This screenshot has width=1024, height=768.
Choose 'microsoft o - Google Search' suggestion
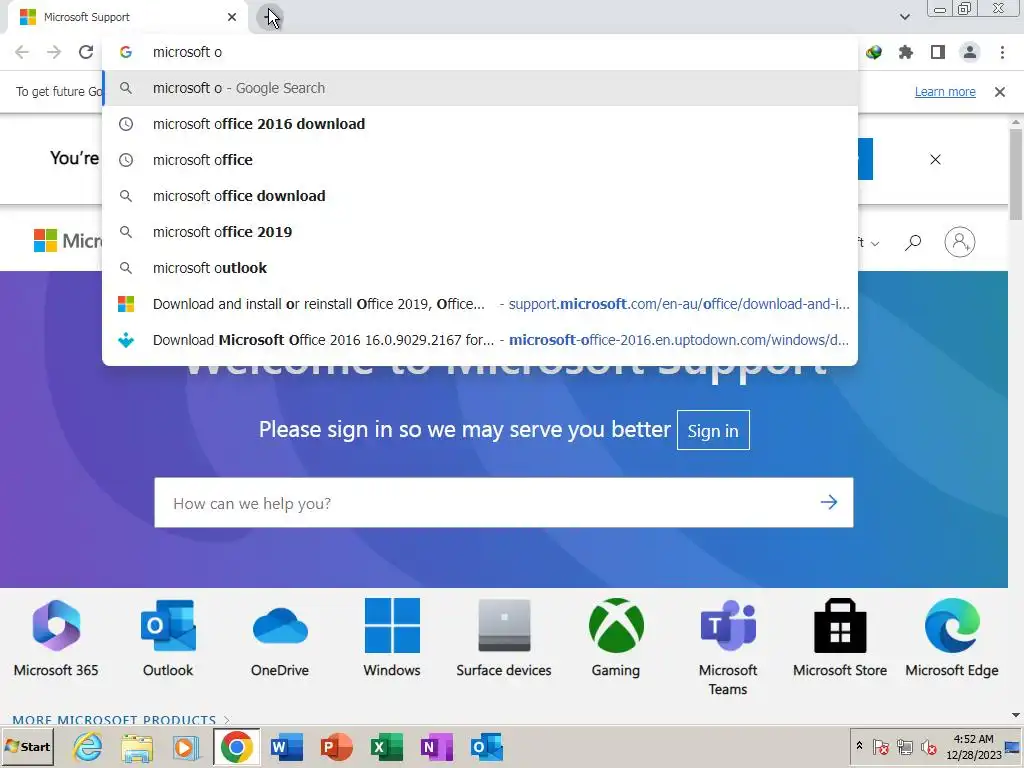[480, 88]
